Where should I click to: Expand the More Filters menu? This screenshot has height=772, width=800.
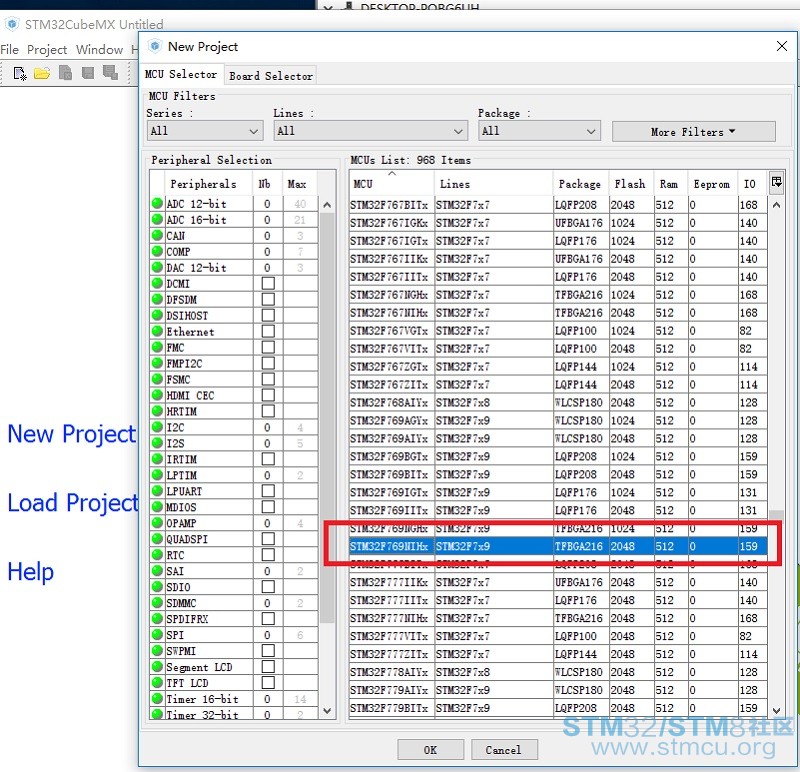pyautogui.click(x=693, y=132)
